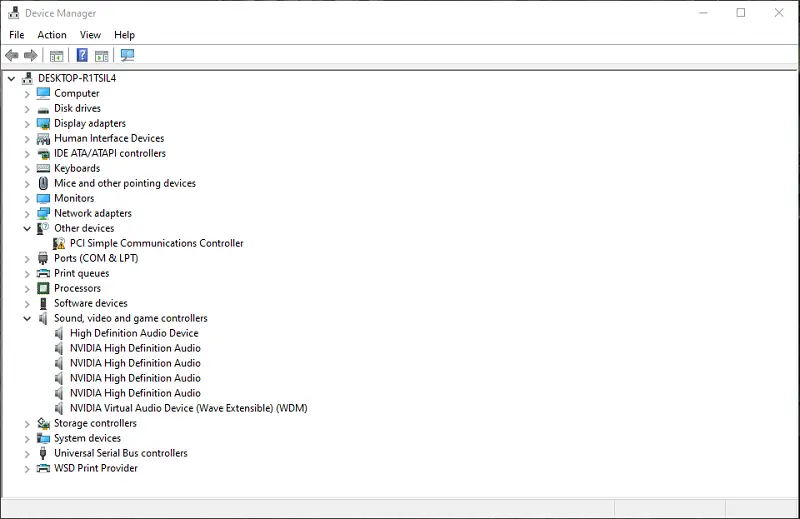The image size is (800, 519).
Task: Click the Storage controllers icon
Action: coord(43,423)
